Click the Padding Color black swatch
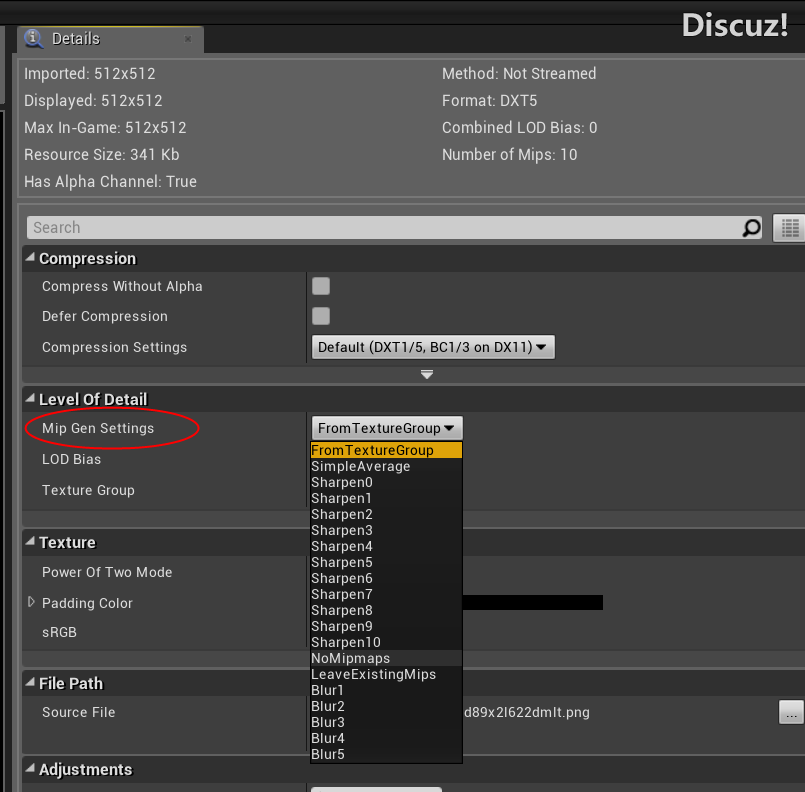 coord(532,602)
